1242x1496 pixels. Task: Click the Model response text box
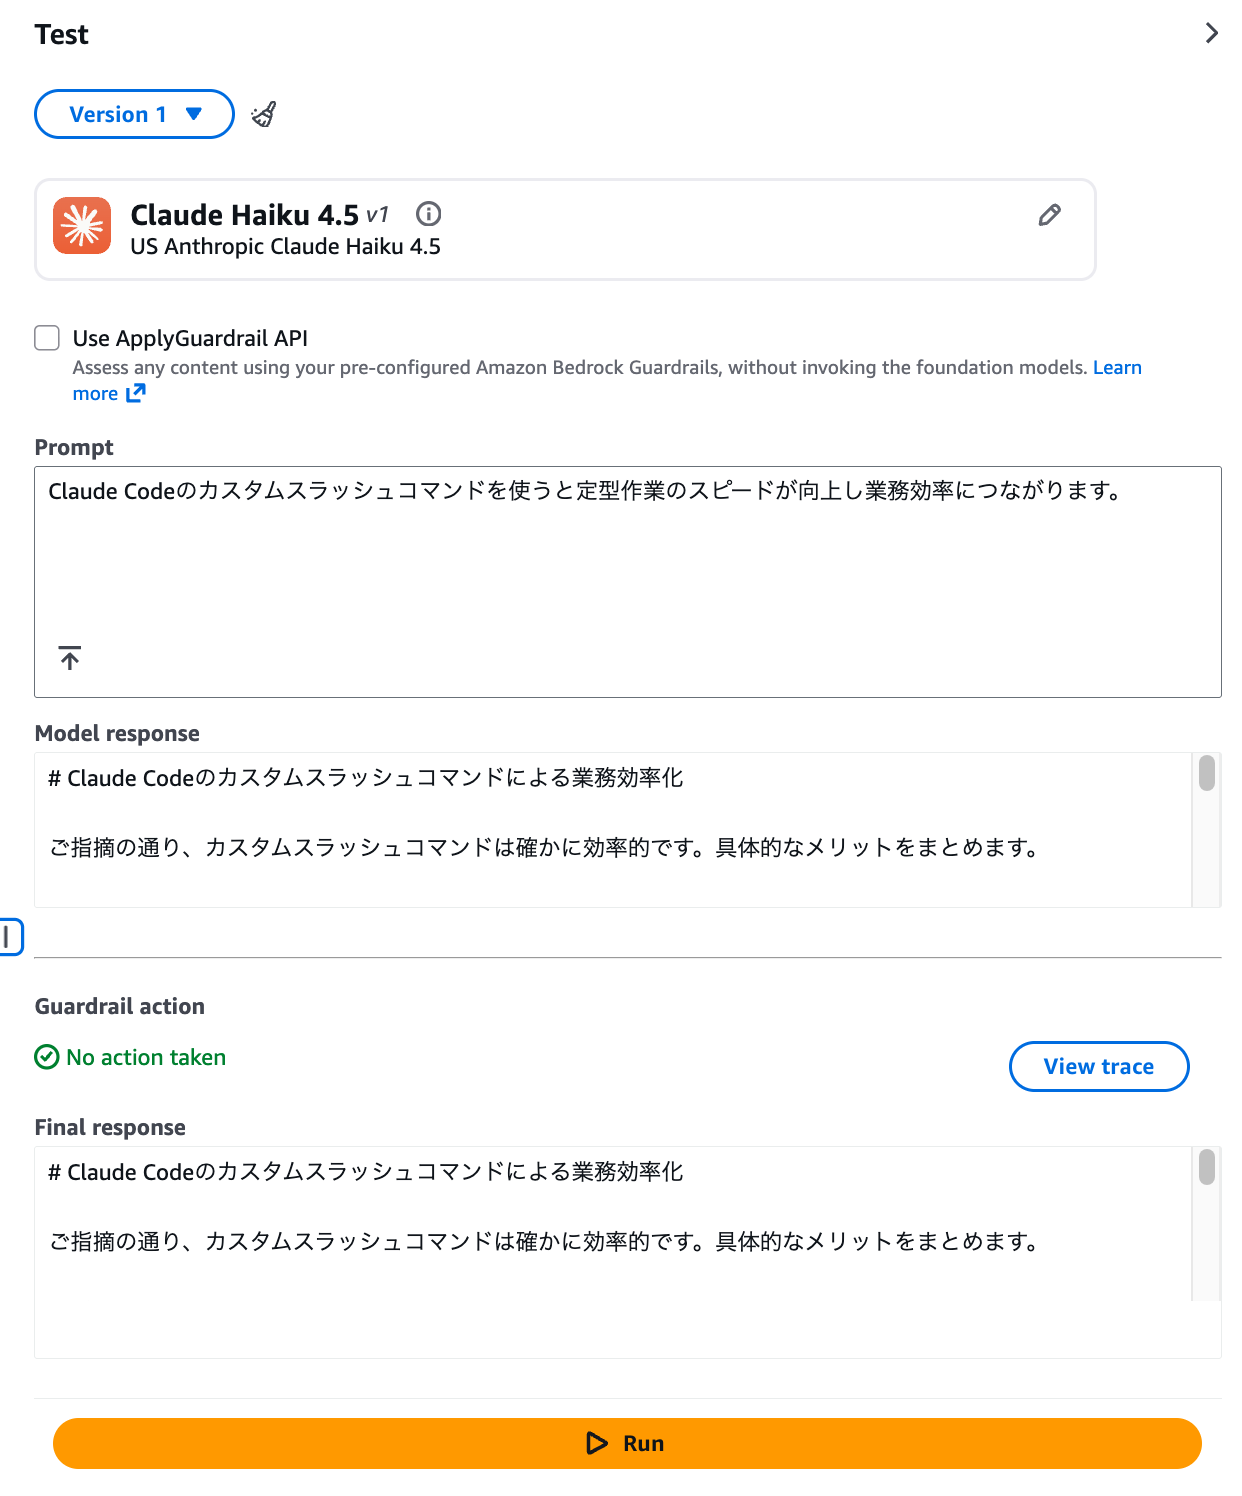612,829
